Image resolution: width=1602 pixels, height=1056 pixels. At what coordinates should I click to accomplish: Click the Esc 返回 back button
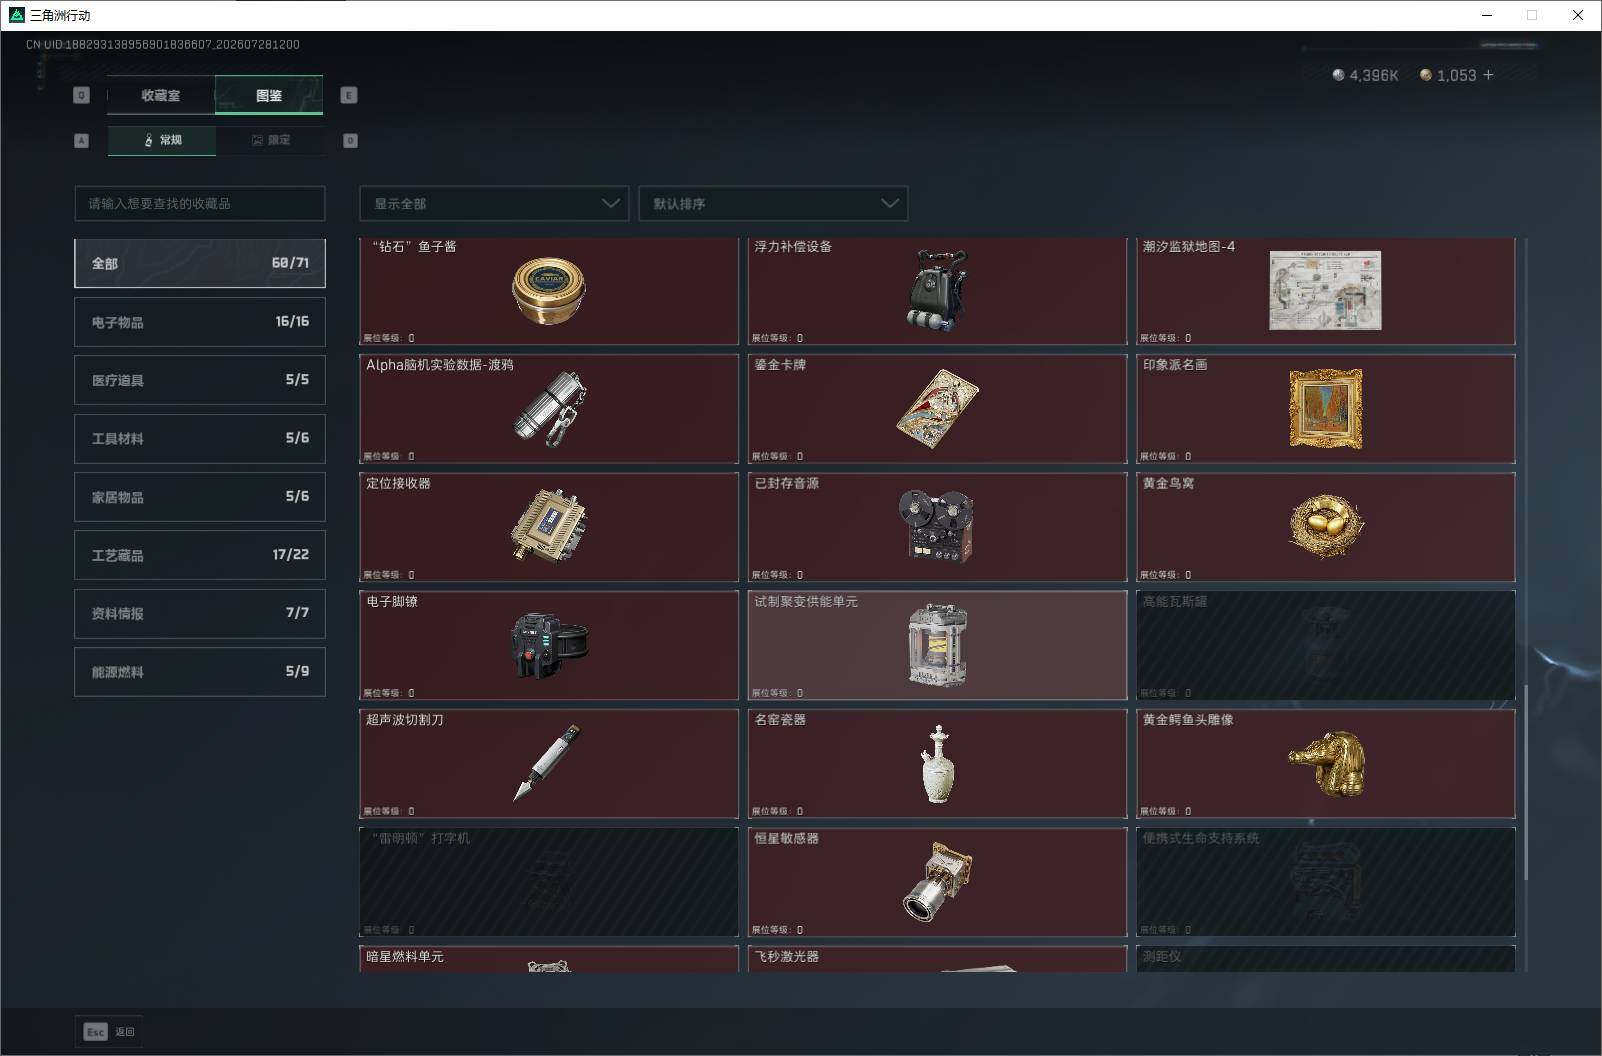pyautogui.click(x=109, y=1031)
